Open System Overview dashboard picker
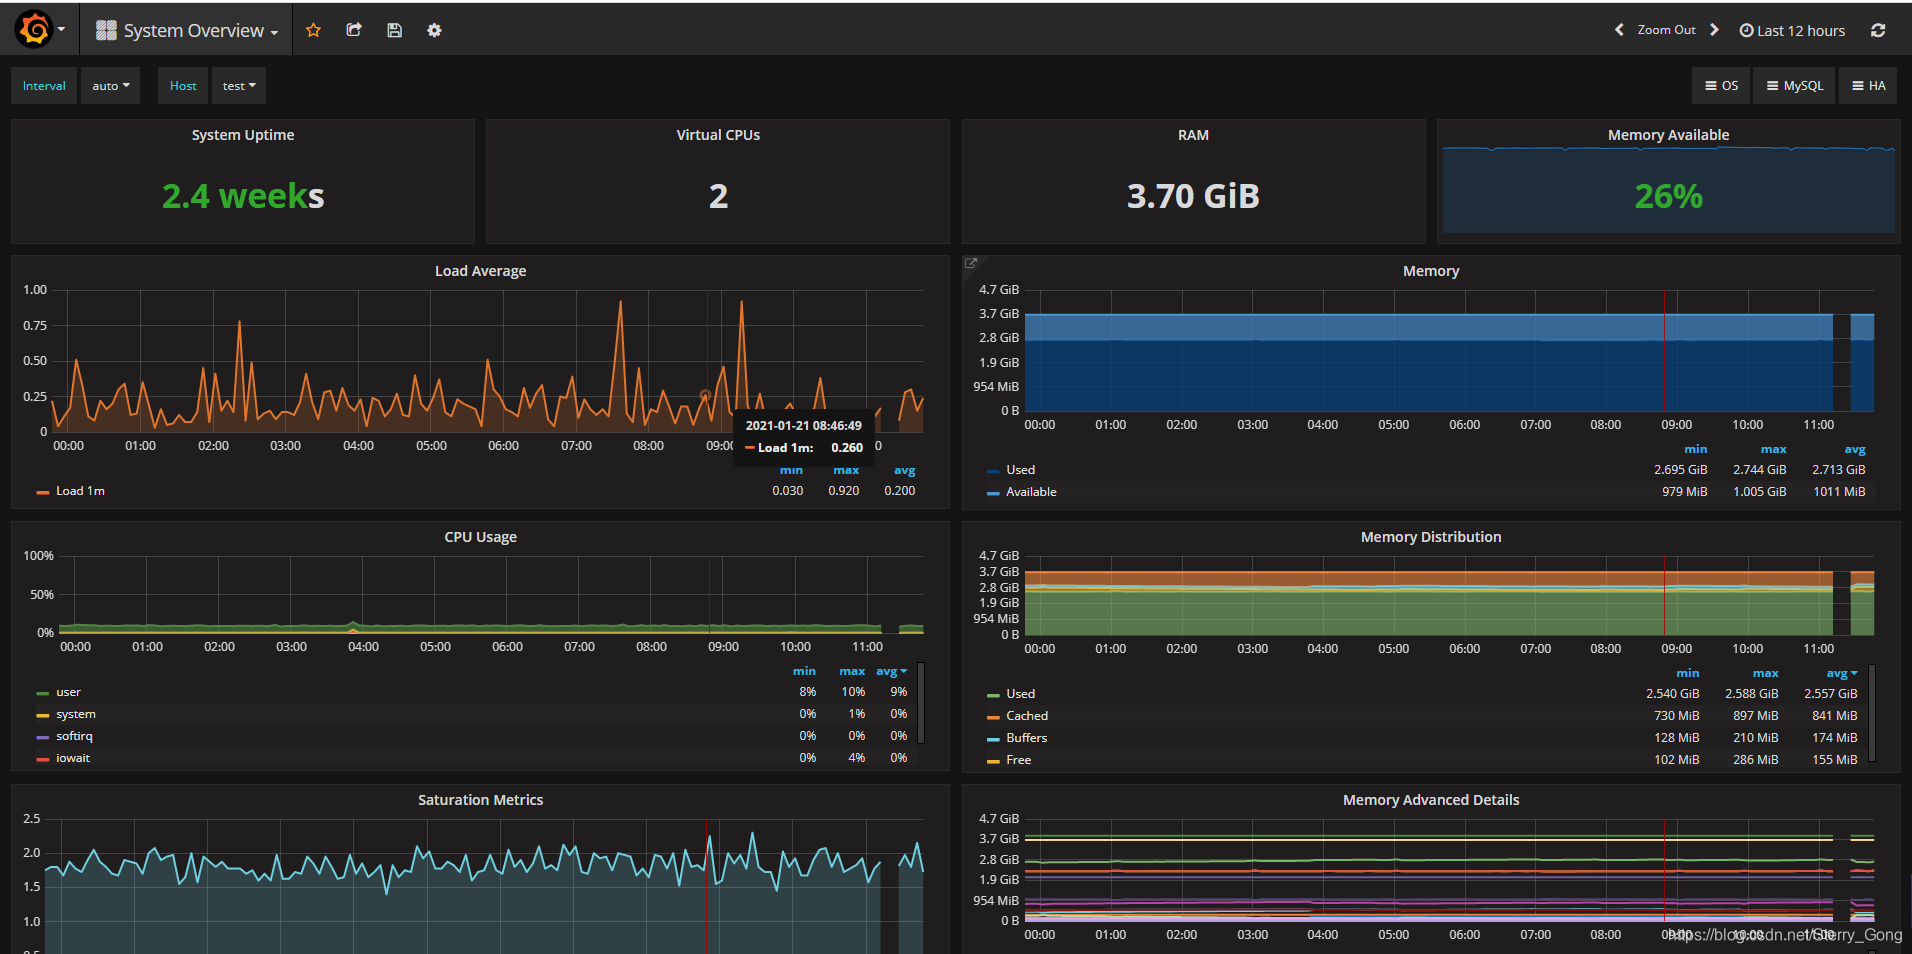 click(x=187, y=30)
